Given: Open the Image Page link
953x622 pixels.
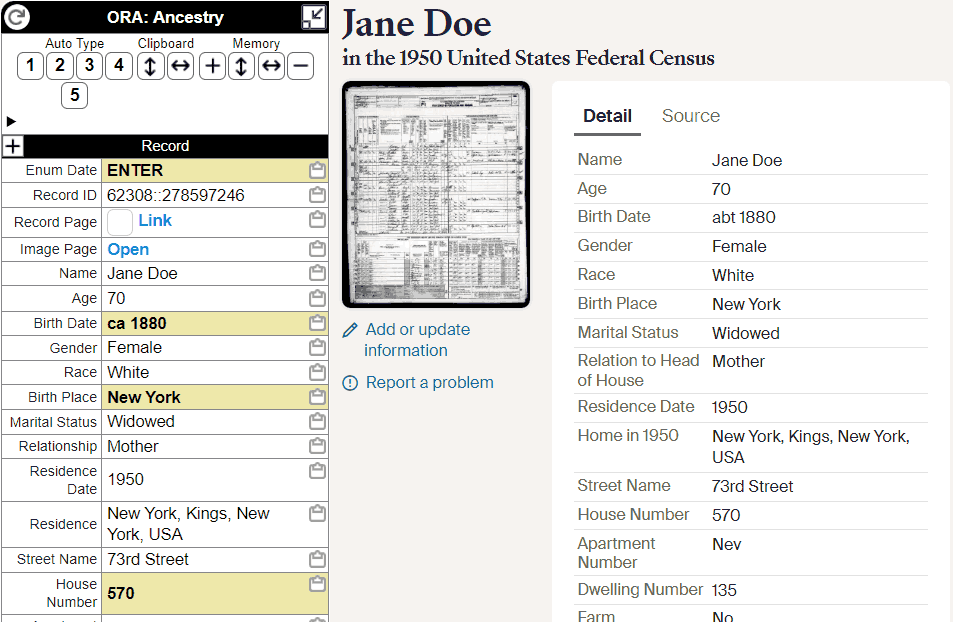Looking at the screenshot, I should click(x=128, y=249).
